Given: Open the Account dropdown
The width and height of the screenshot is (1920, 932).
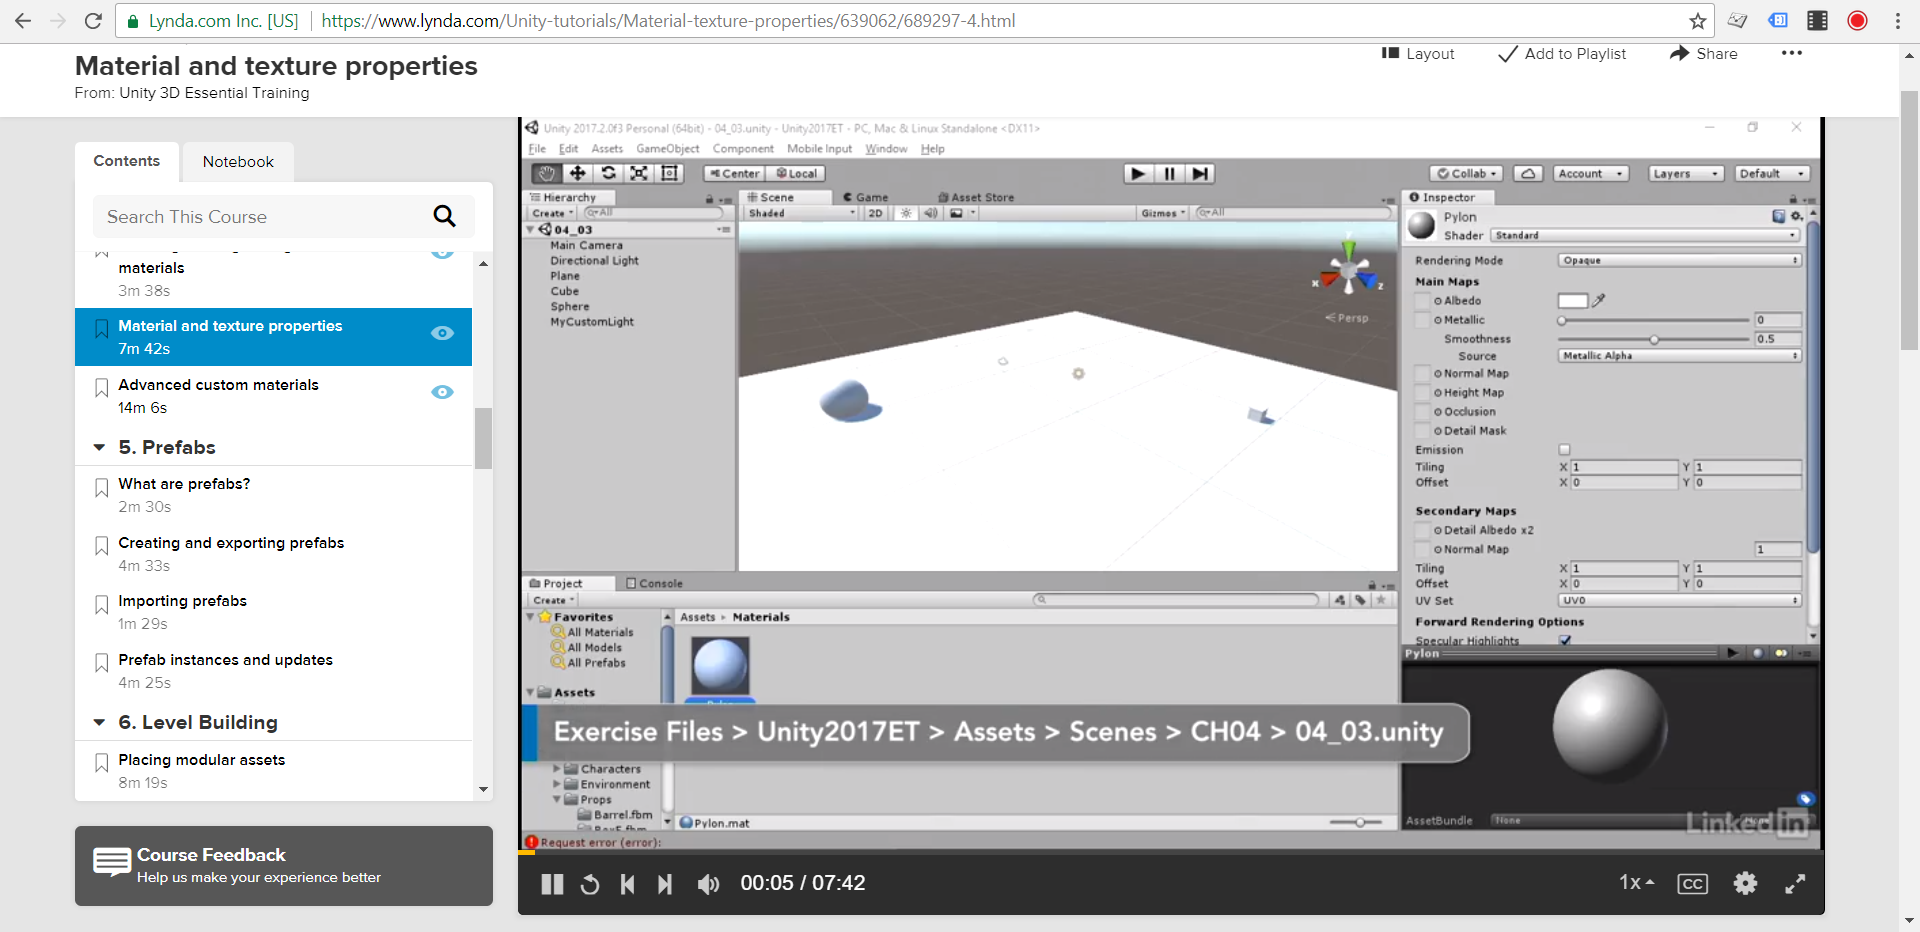Looking at the screenshot, I should [1591, 174].
